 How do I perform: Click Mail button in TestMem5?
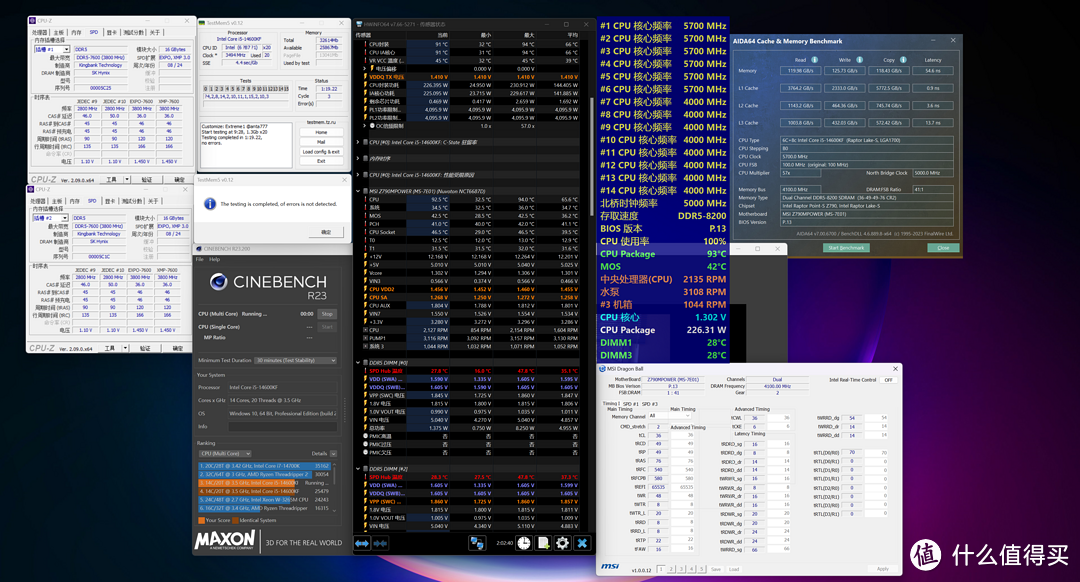[x=321, y=142]
